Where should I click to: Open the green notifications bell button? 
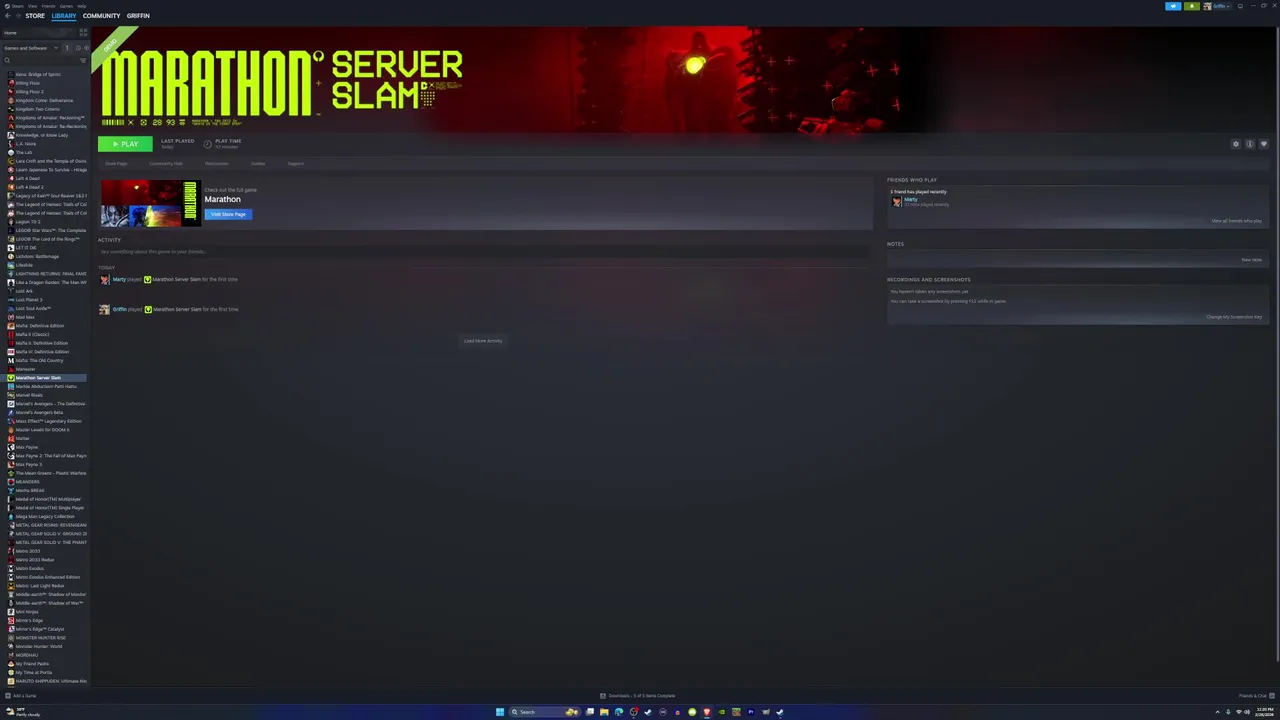[1191, 6]
